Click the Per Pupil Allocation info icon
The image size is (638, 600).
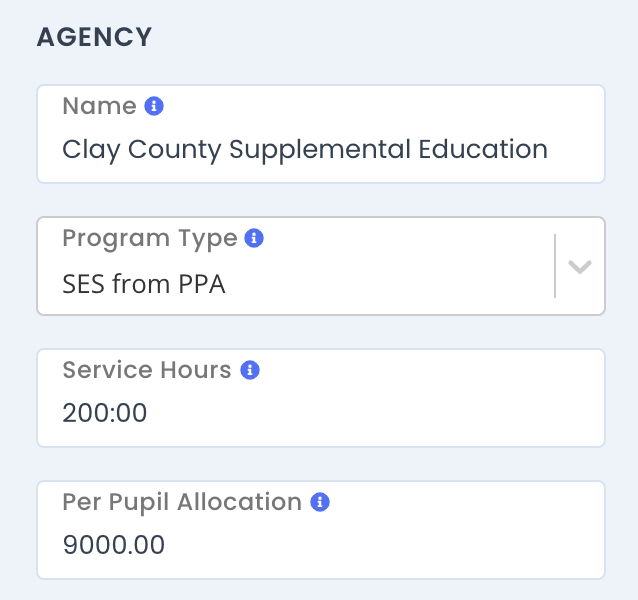point(320,502)
